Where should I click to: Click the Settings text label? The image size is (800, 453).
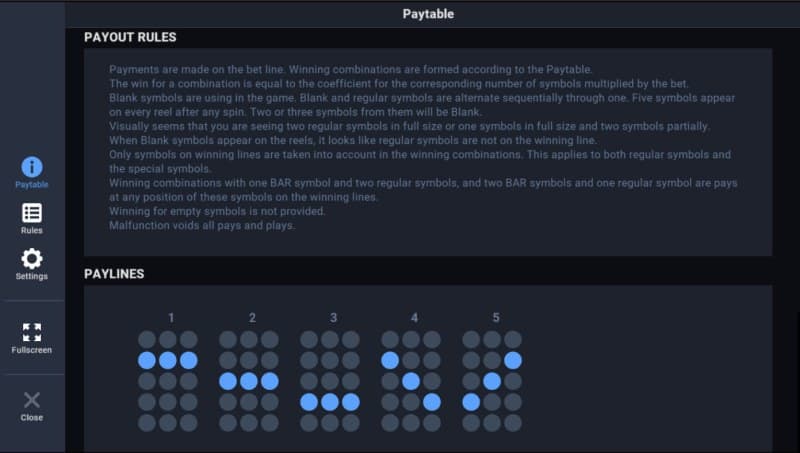click(32, 277)
